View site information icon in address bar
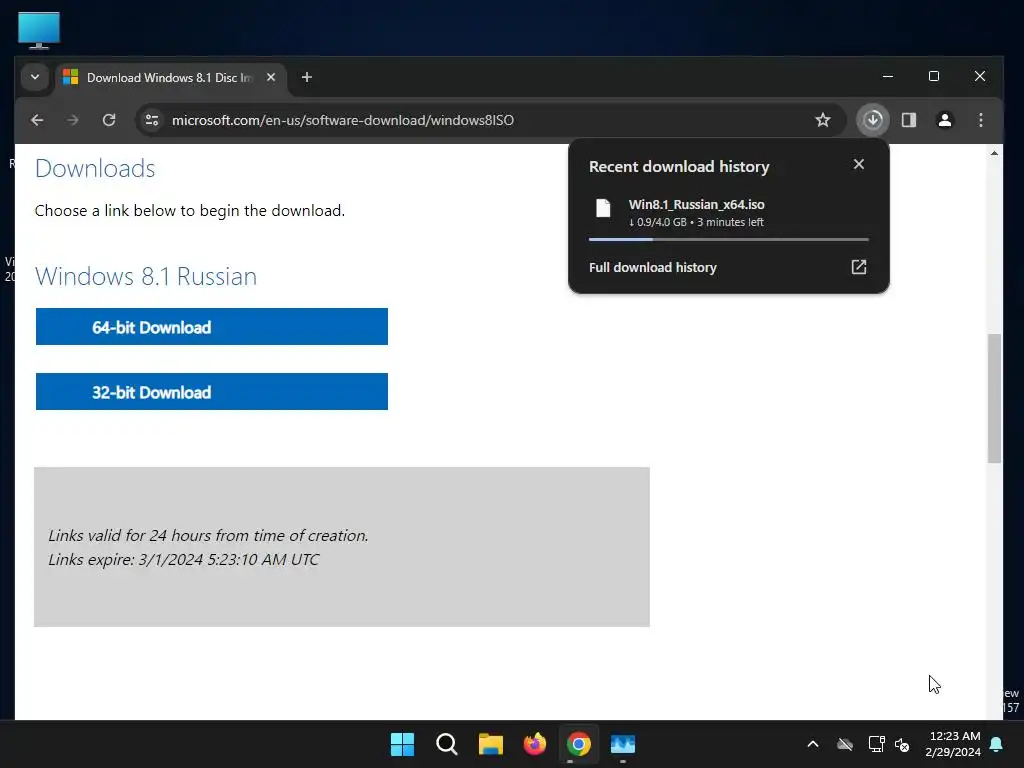The height and width of the screenshot is (768, 1024). [x=152, y=120]
